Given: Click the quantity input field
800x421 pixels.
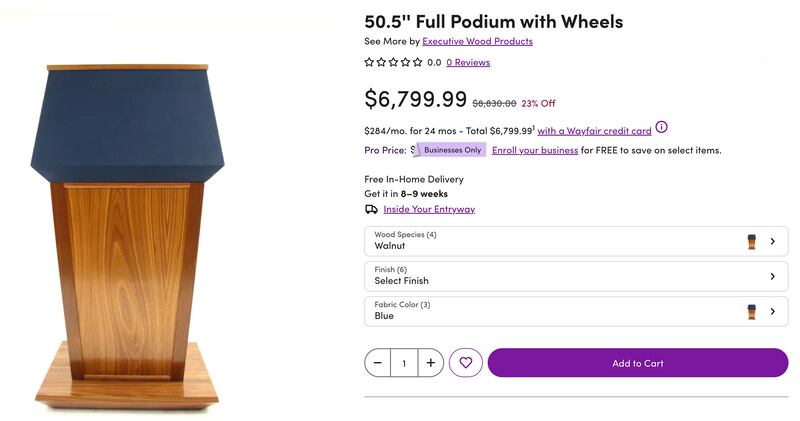Looking at the screenshot, I should [x=404, y=363].
